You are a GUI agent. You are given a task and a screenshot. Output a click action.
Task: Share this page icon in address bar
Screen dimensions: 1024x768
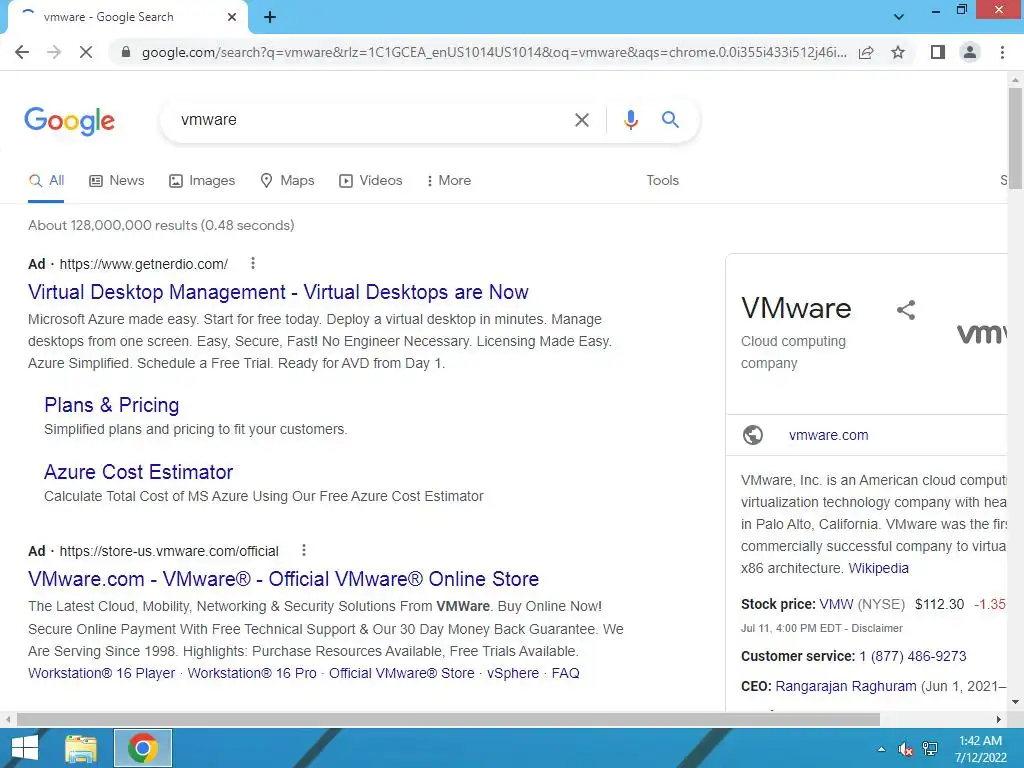pyautogui.click(x=866, y=52)
